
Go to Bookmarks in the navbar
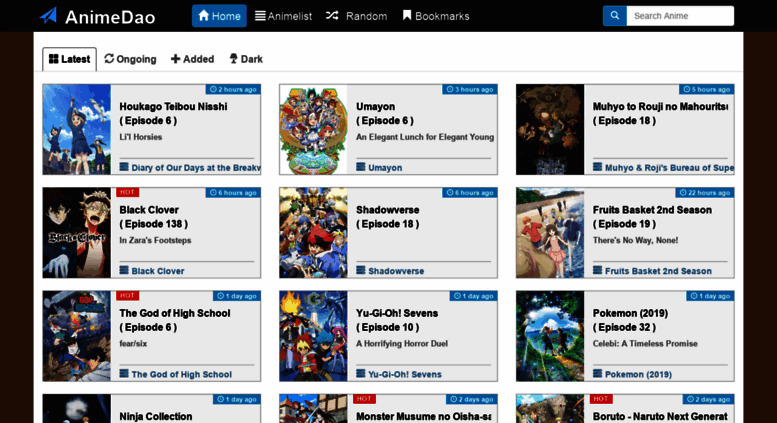[435, 16]
